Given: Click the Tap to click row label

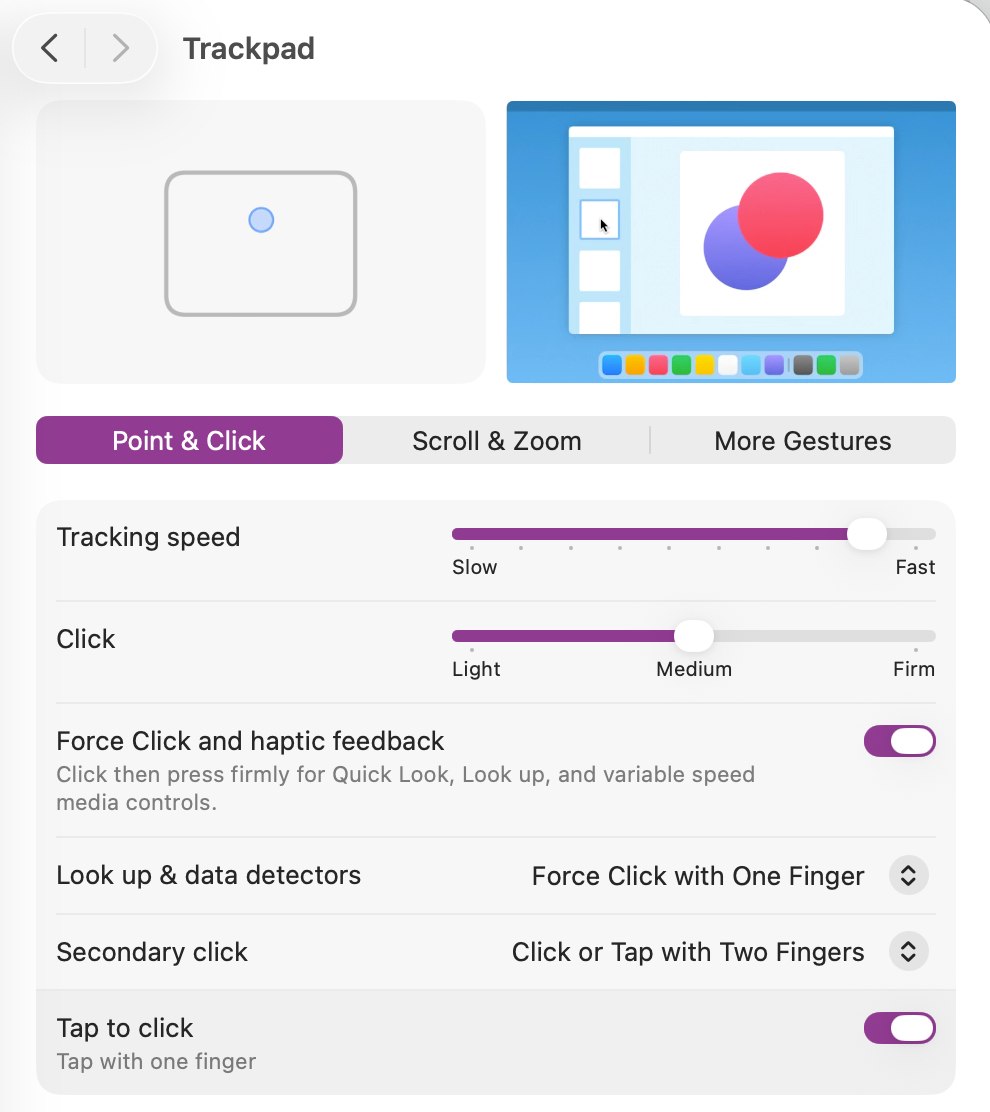Looking at the screenshot, I should point(125,1028).
